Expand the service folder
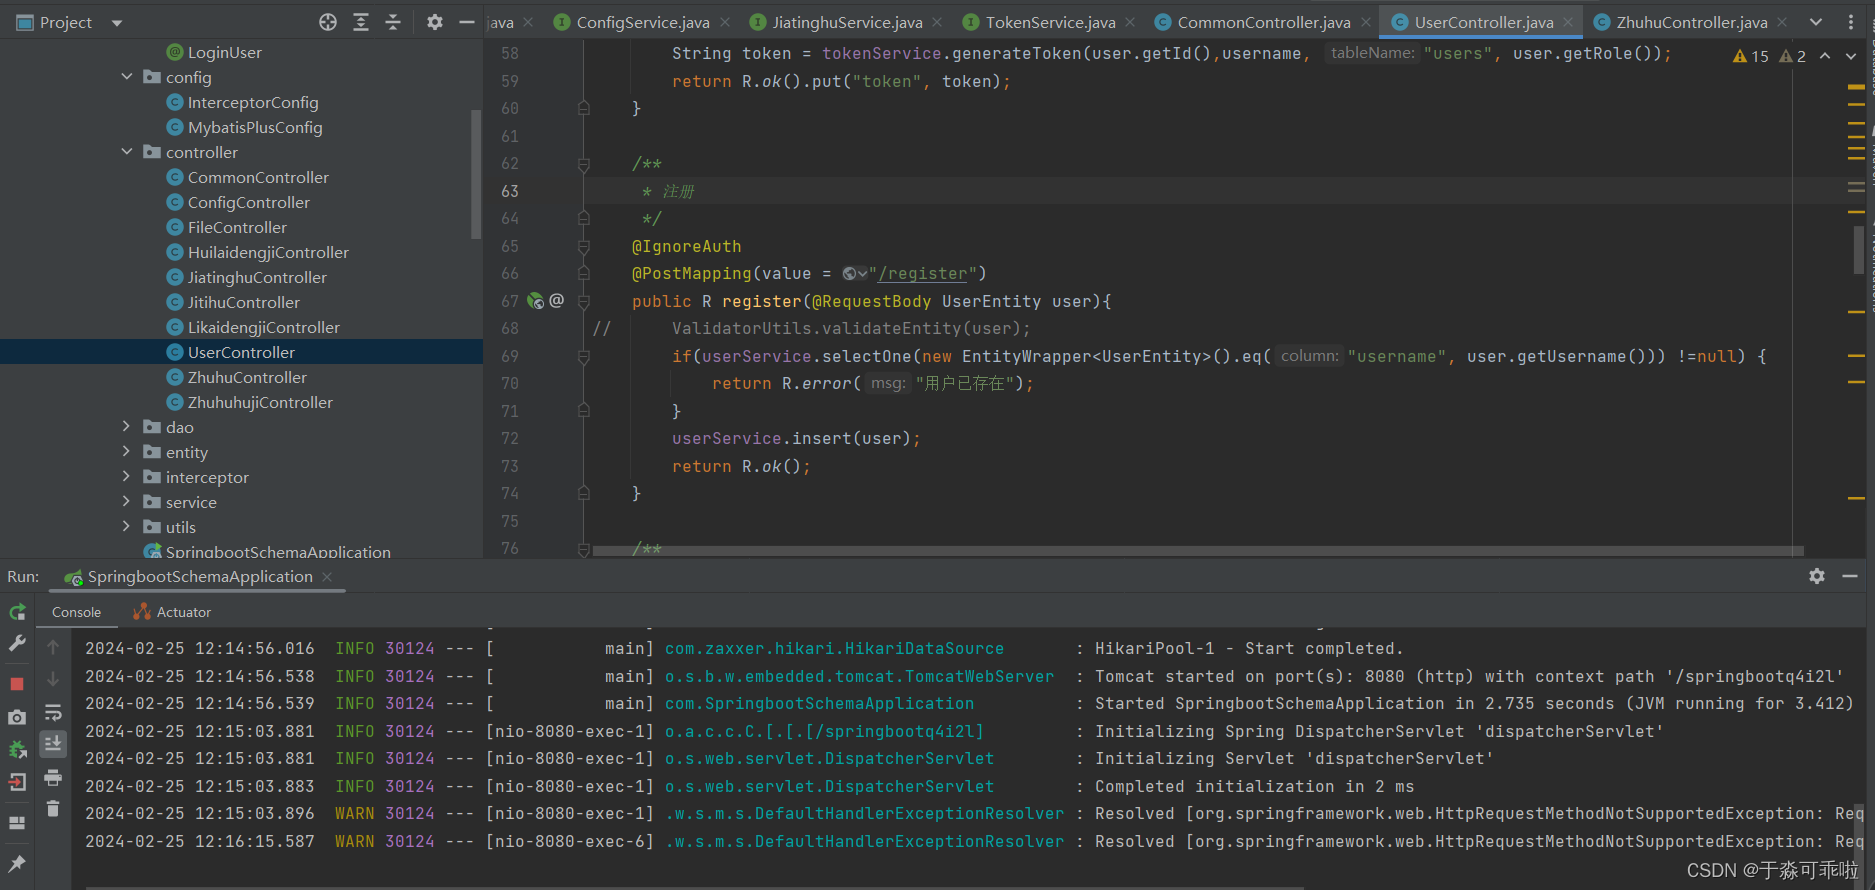 [127, 502]
